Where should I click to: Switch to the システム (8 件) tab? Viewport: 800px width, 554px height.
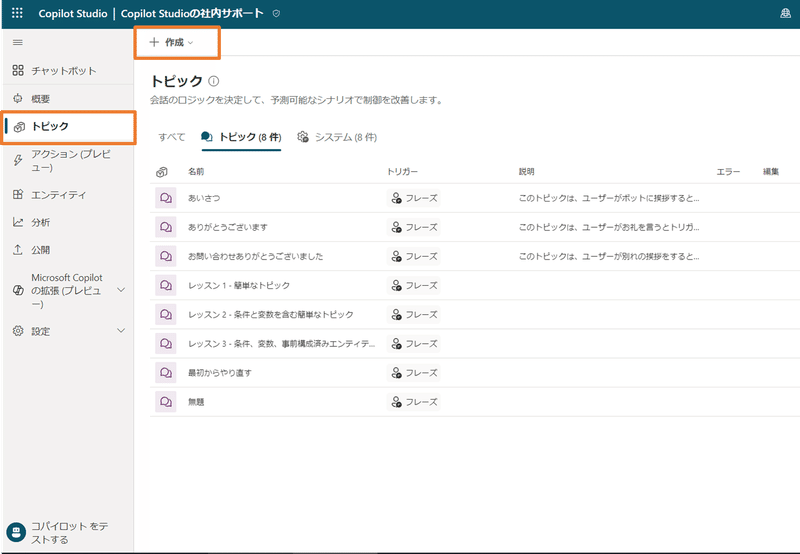[x=338, y=137]
